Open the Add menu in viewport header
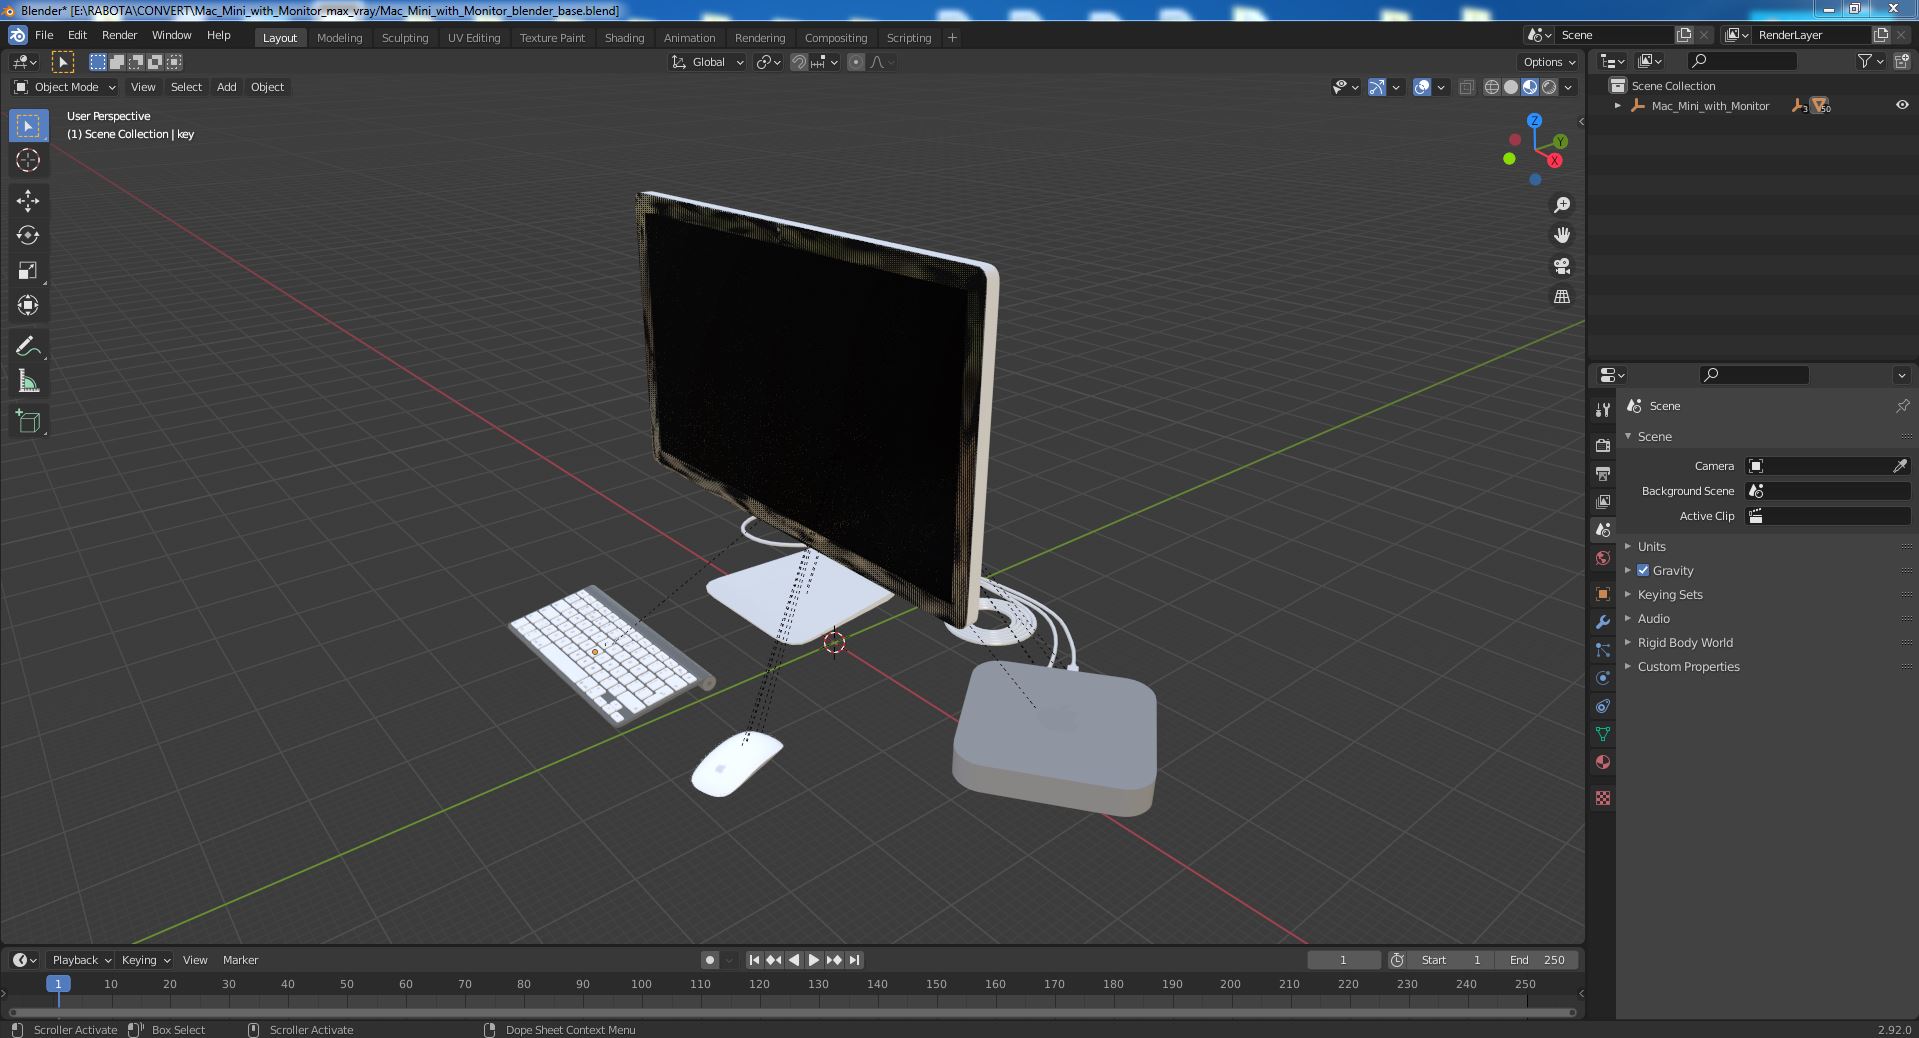Viewport: 1919px width, 1038px height. [227, 87]
